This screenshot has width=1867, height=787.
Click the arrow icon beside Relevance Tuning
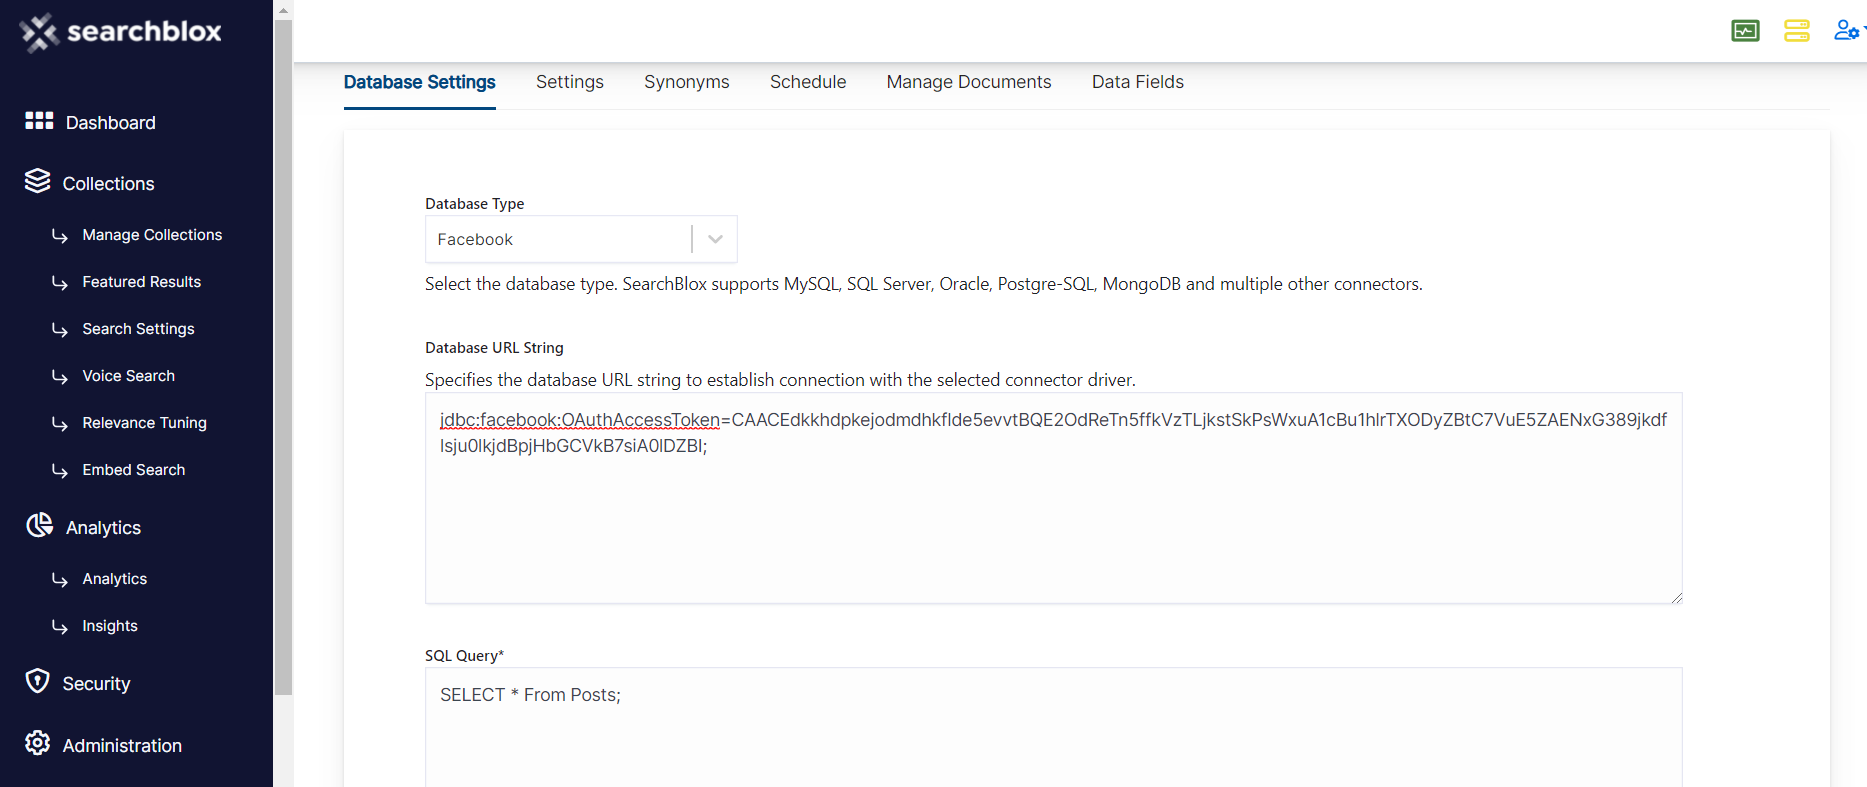[x=60, y=424]
